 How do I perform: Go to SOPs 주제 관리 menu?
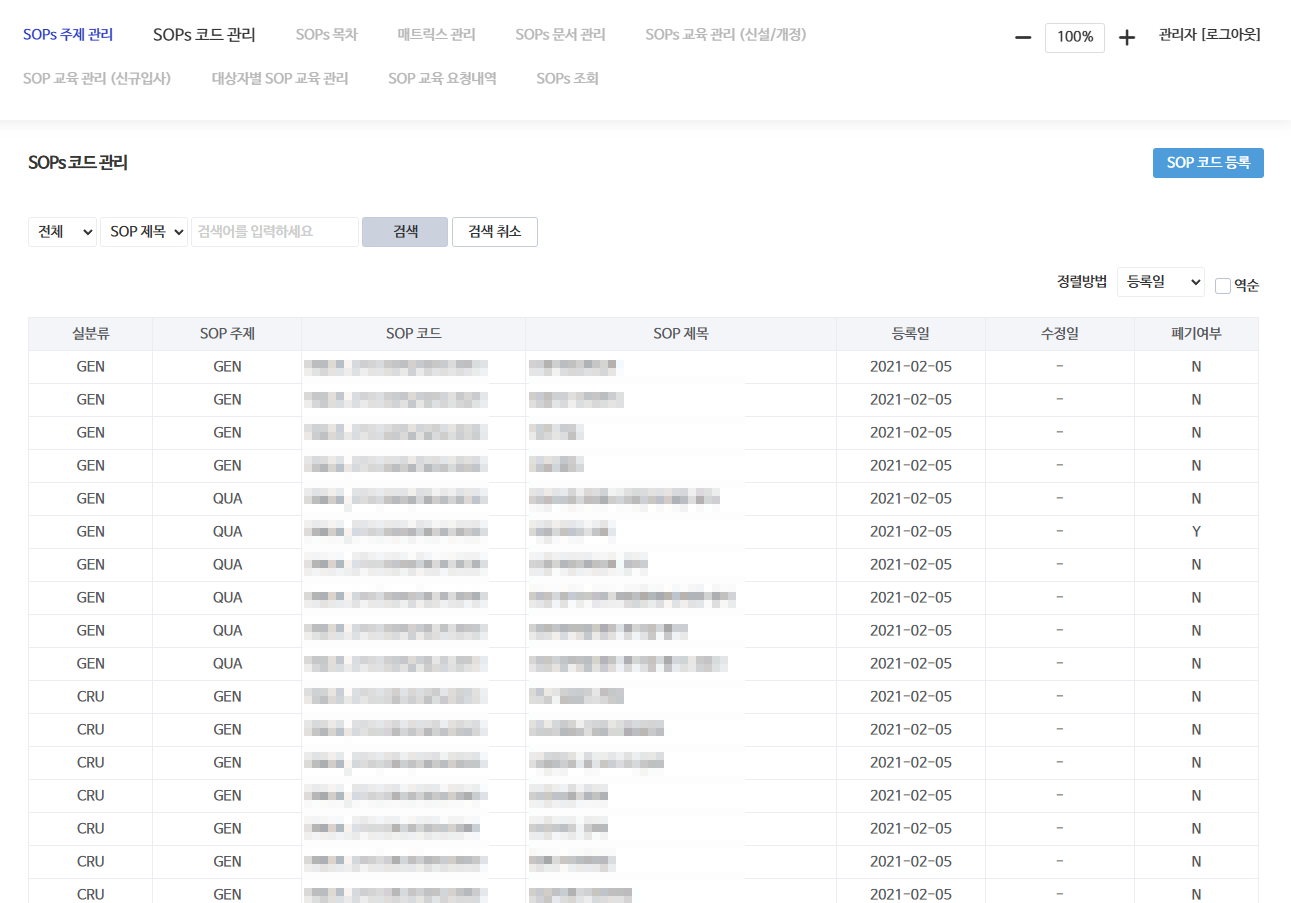(x=68, y=35)
